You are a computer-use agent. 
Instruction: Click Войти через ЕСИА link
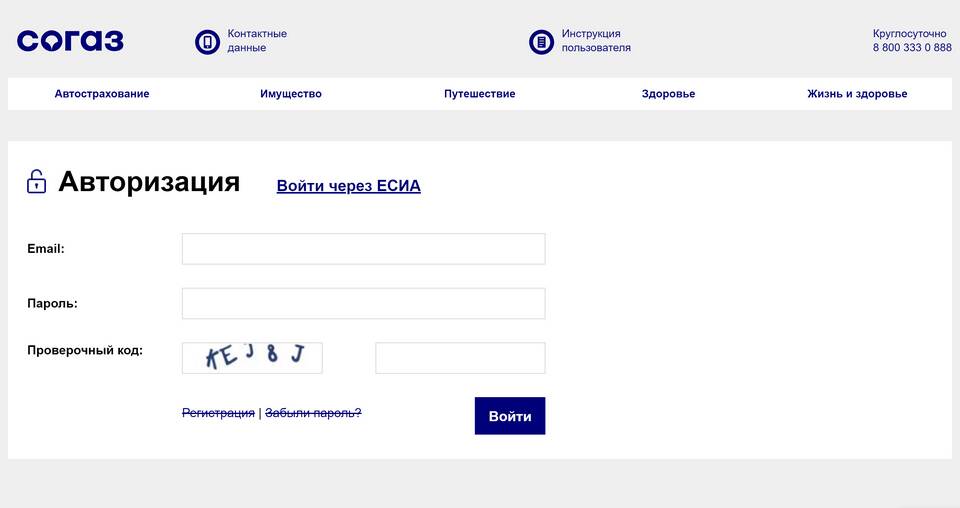[x=348, y=186]
